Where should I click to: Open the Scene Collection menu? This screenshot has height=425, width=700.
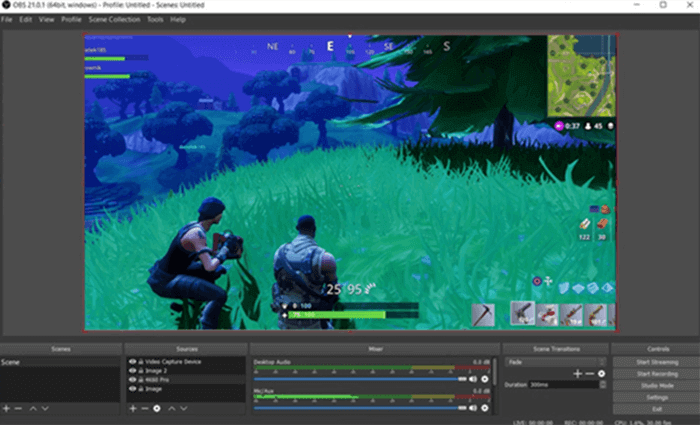(113, 19)
